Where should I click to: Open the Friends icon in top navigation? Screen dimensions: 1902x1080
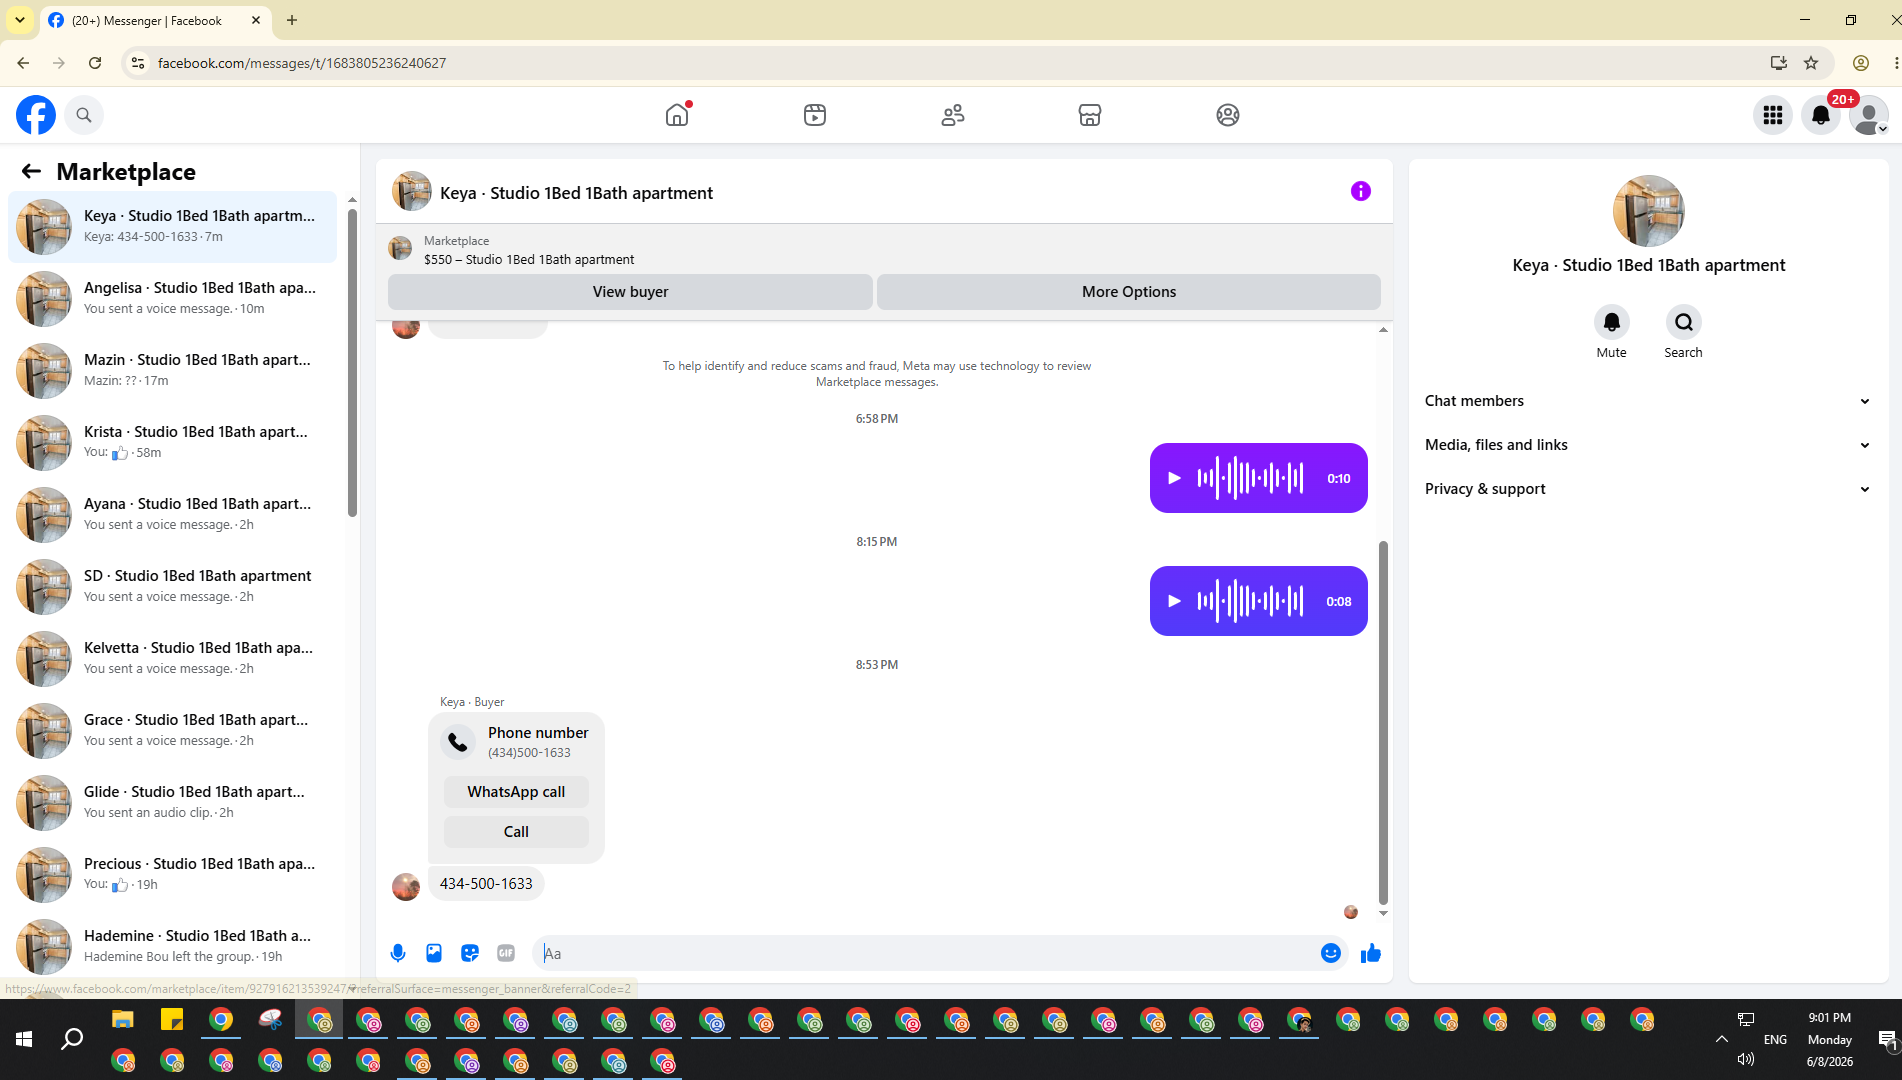(x=953, y=115)
